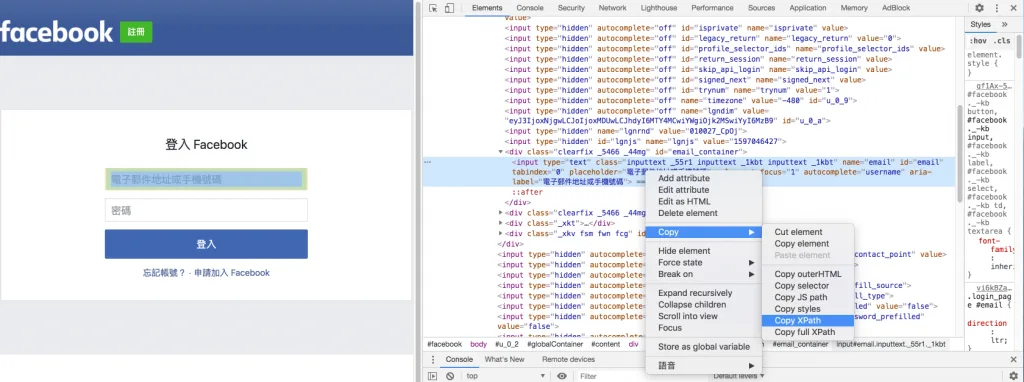The width and height of the screenshot is (1024, 382).
Task: Expand the _xkt div node
Action: (x=501, y=223)
